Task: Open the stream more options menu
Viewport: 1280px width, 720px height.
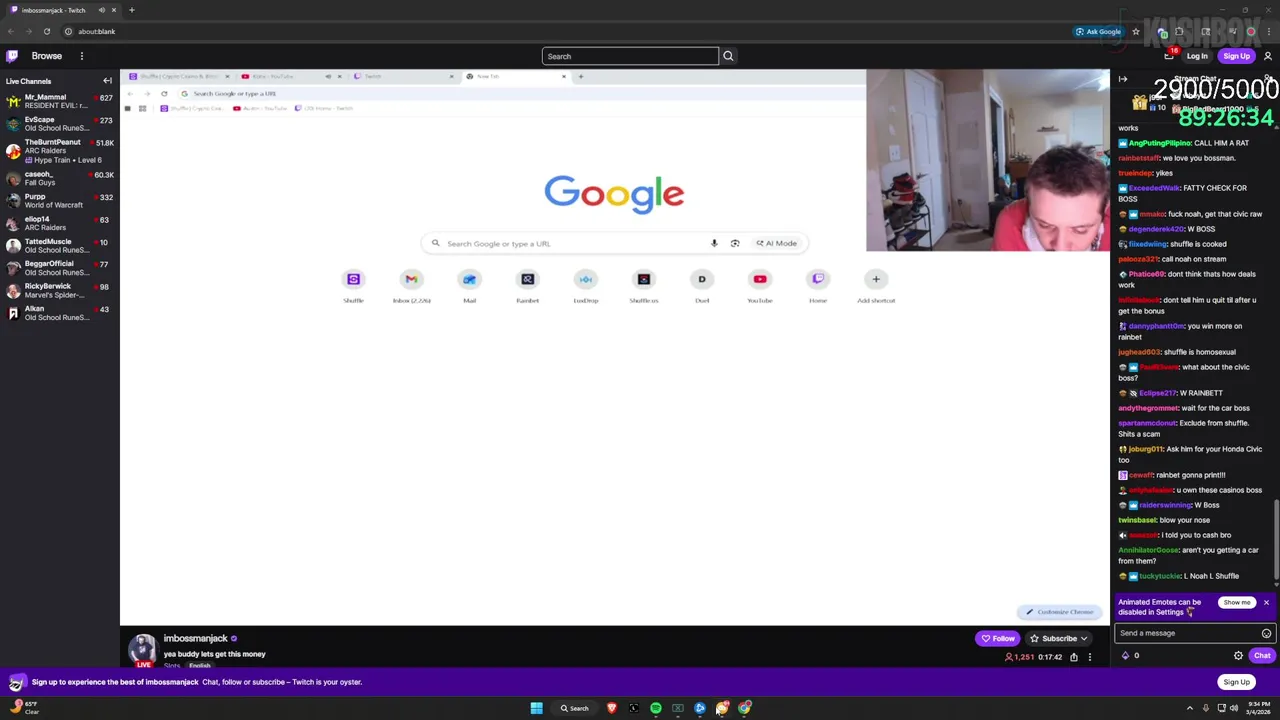Action: tap(1090, 657)
